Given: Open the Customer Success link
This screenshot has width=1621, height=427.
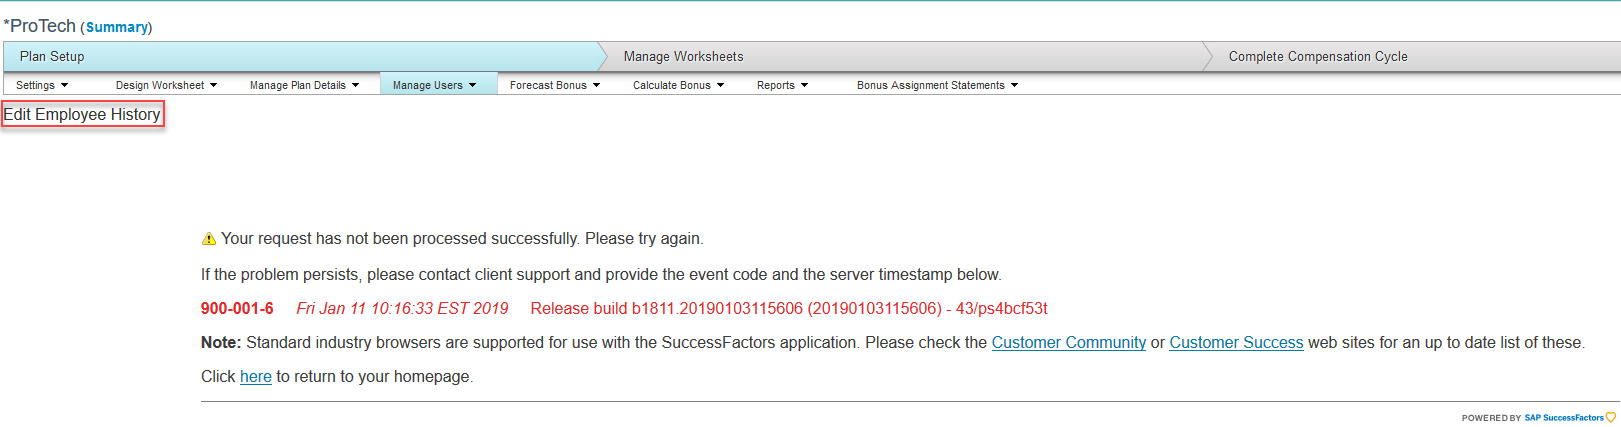Looking at the screenshot, I should click(1236, 342).
